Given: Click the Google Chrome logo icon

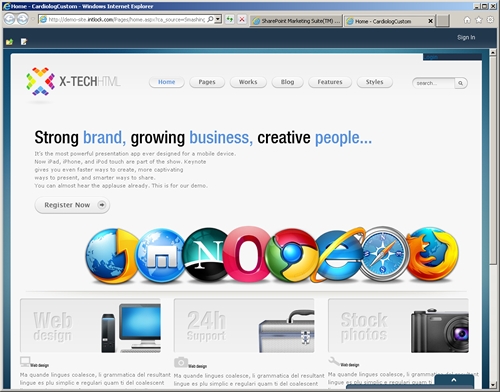Looking at the screenshot, I should coord(292,255).
